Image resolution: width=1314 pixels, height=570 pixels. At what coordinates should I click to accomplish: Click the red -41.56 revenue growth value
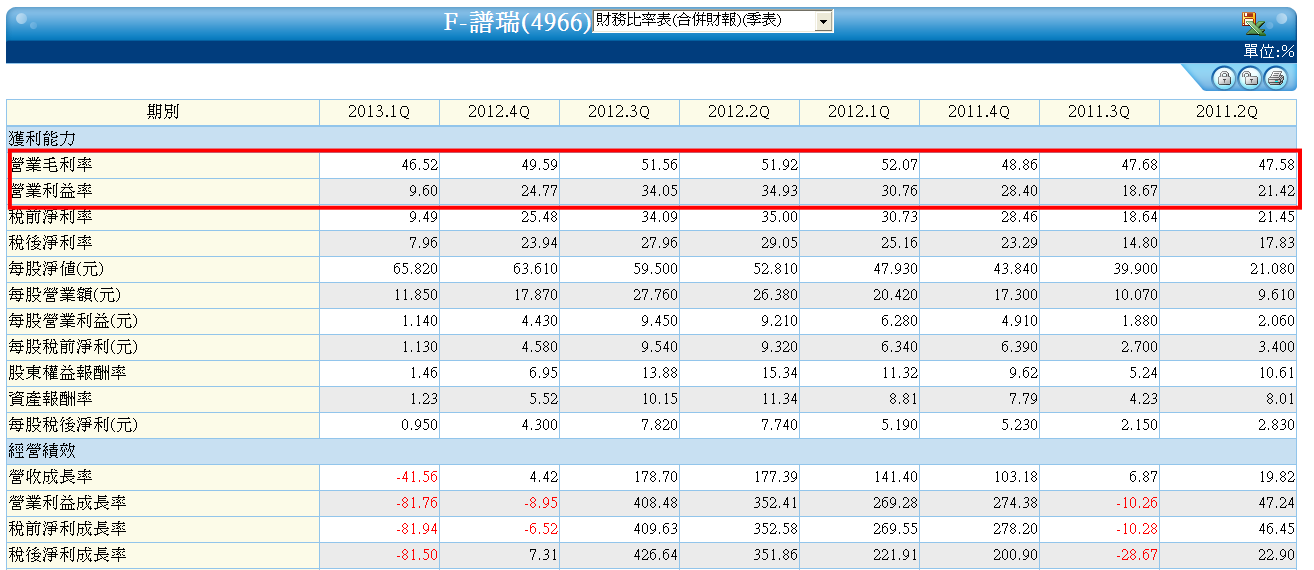[417, 477]
